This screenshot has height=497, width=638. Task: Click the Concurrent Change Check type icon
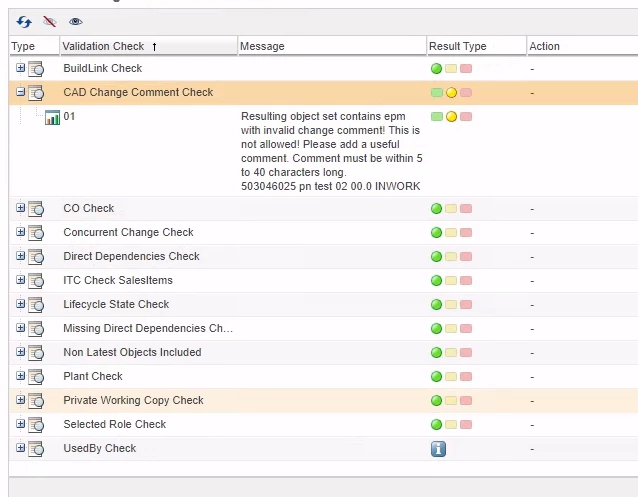(x=36, y=233)
